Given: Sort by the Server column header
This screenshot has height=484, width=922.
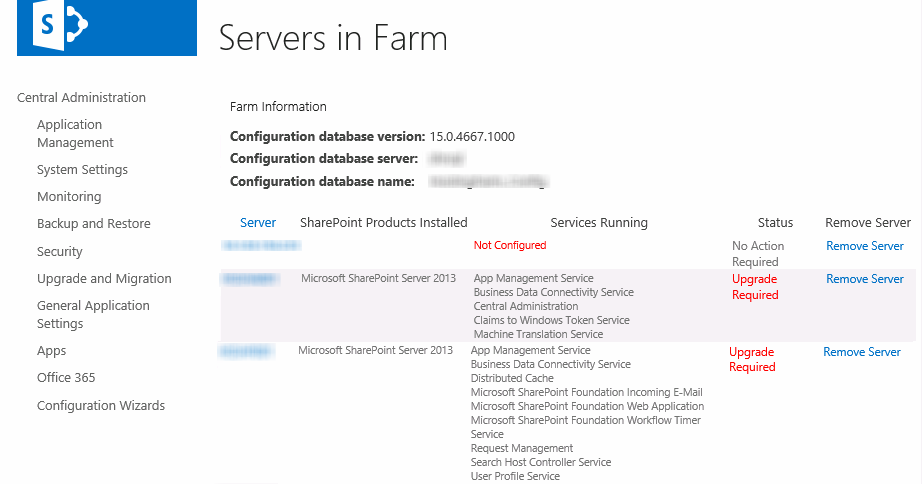Looking at the screenshot, I should tap(258, 223).
